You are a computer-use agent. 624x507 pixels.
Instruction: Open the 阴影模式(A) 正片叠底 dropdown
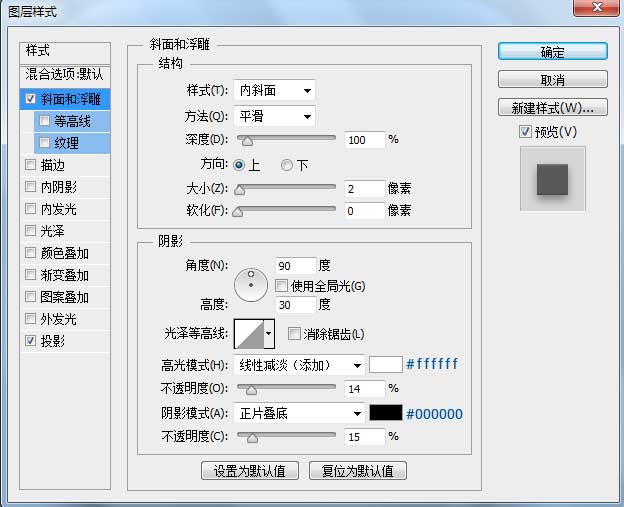click(x=299, y=413)
